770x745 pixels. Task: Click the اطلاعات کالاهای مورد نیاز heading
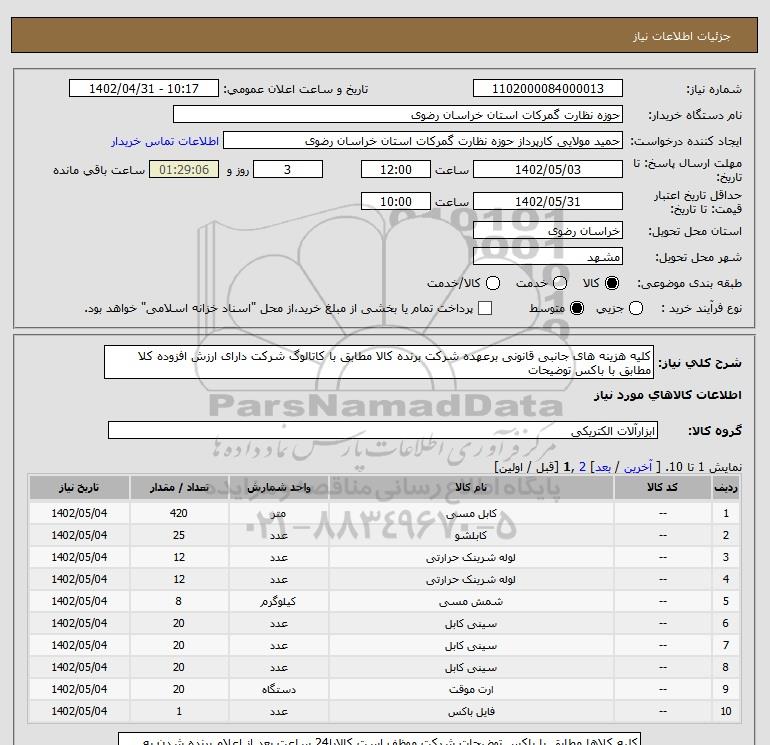point(668,395)
